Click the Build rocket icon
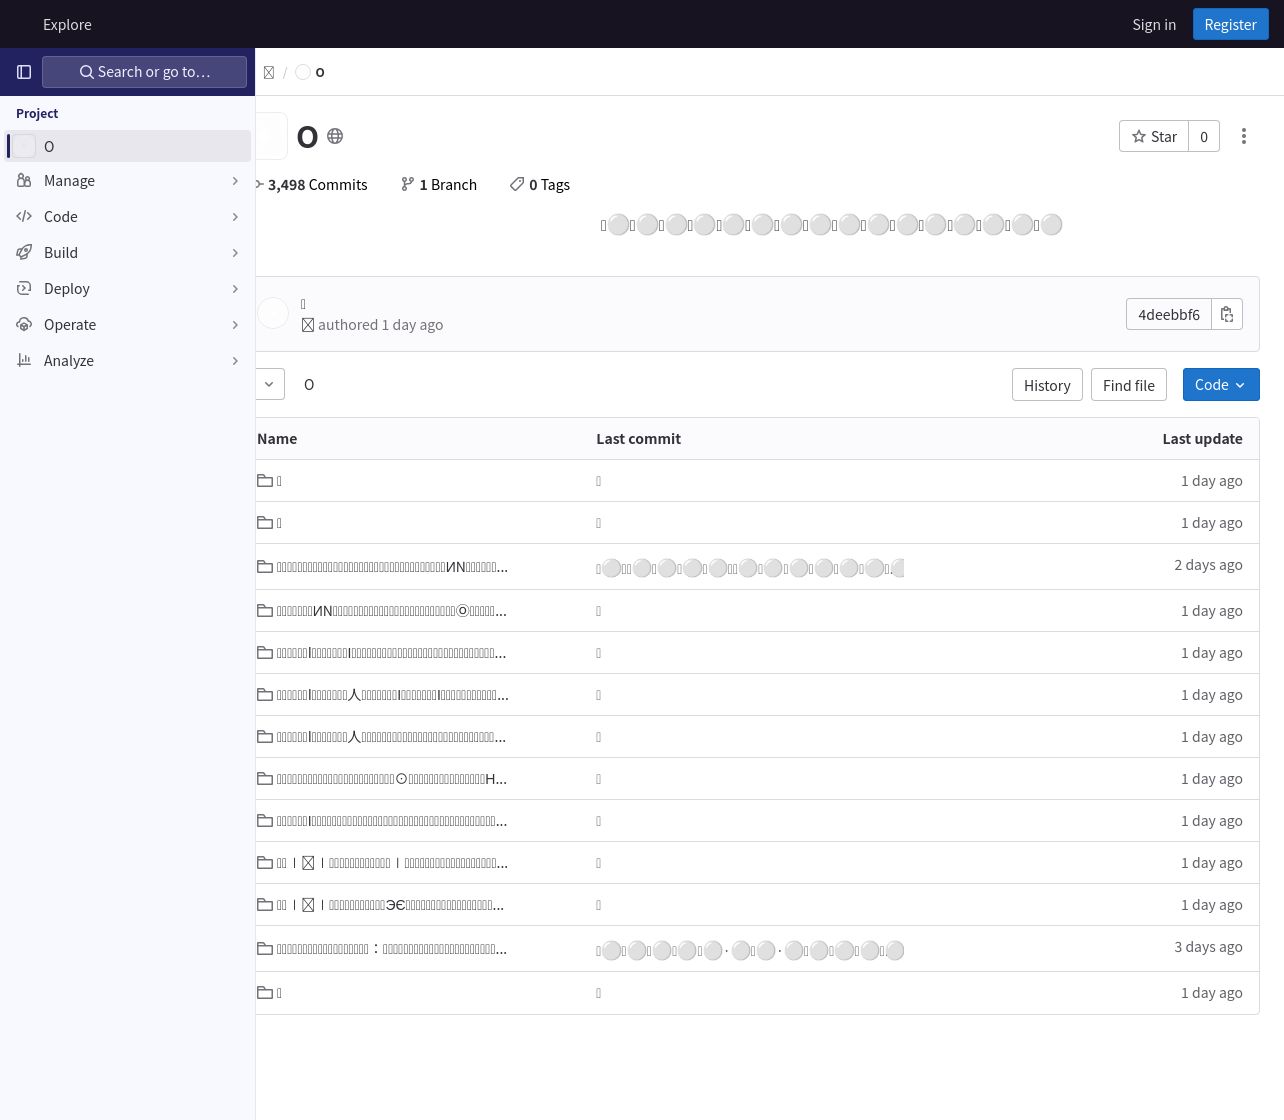Viewport: 1284px width, 1120px height. coord(24,253)
